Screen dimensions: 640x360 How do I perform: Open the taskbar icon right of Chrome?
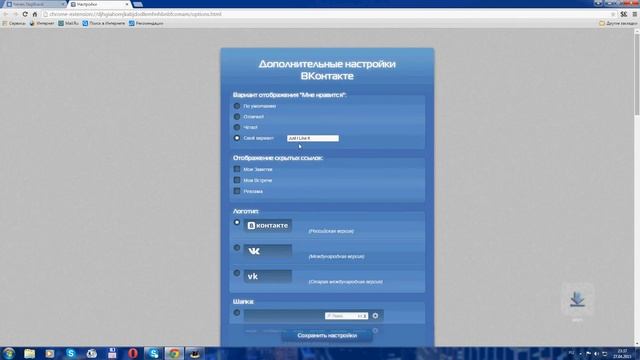tap(195, 353)
